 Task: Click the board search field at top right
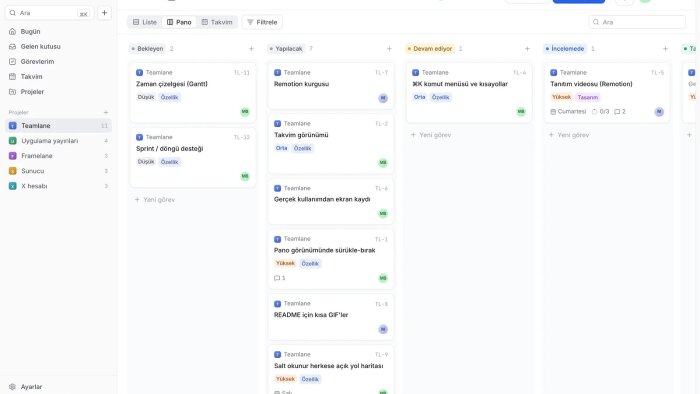coord(637,22)
